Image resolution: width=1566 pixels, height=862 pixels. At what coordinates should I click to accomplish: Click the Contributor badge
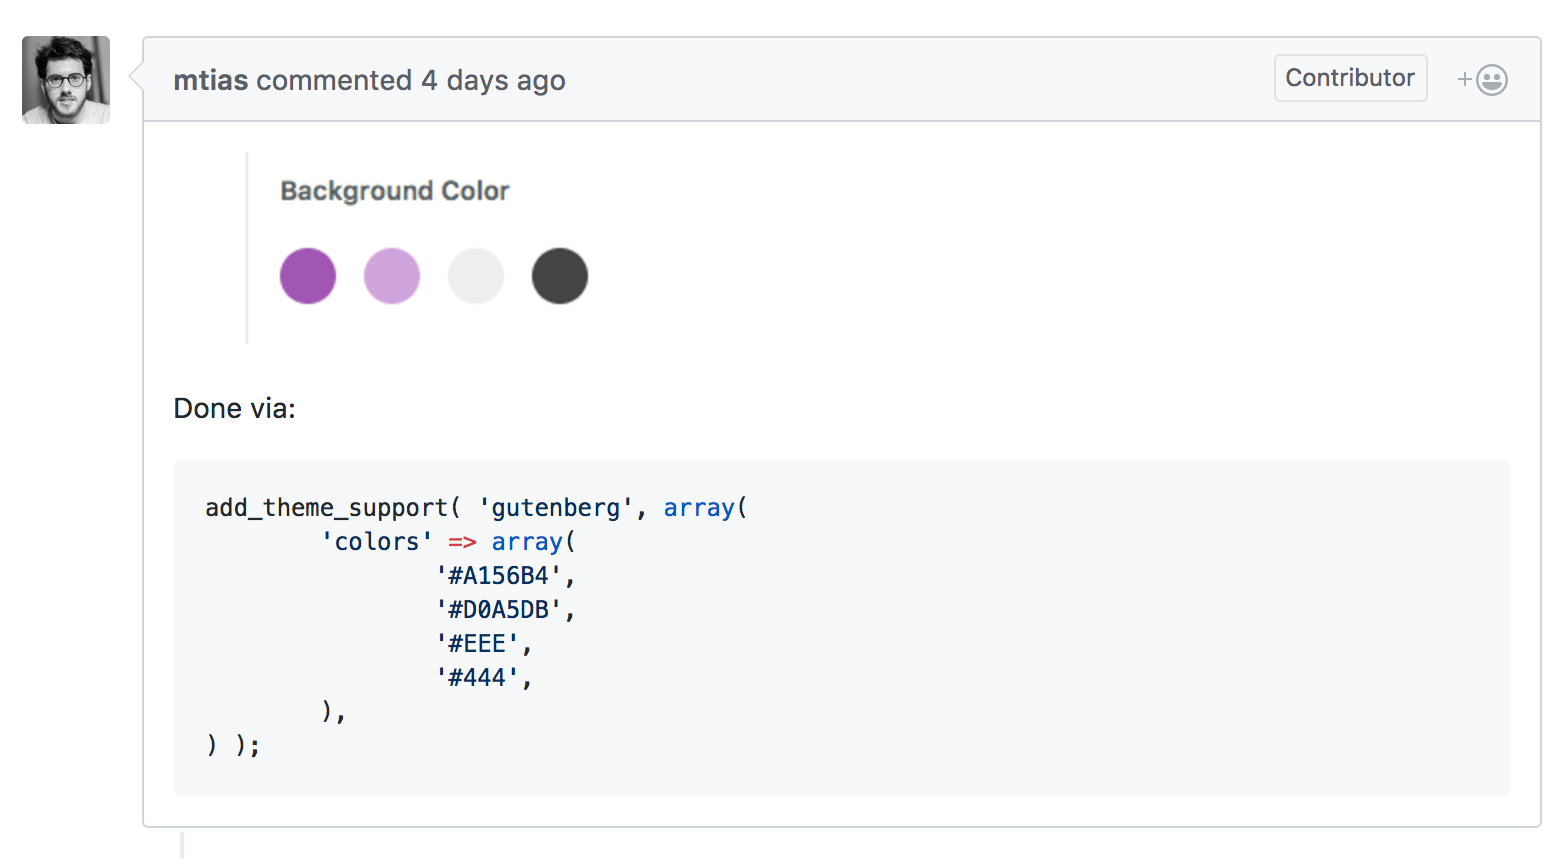point(1350,78)
